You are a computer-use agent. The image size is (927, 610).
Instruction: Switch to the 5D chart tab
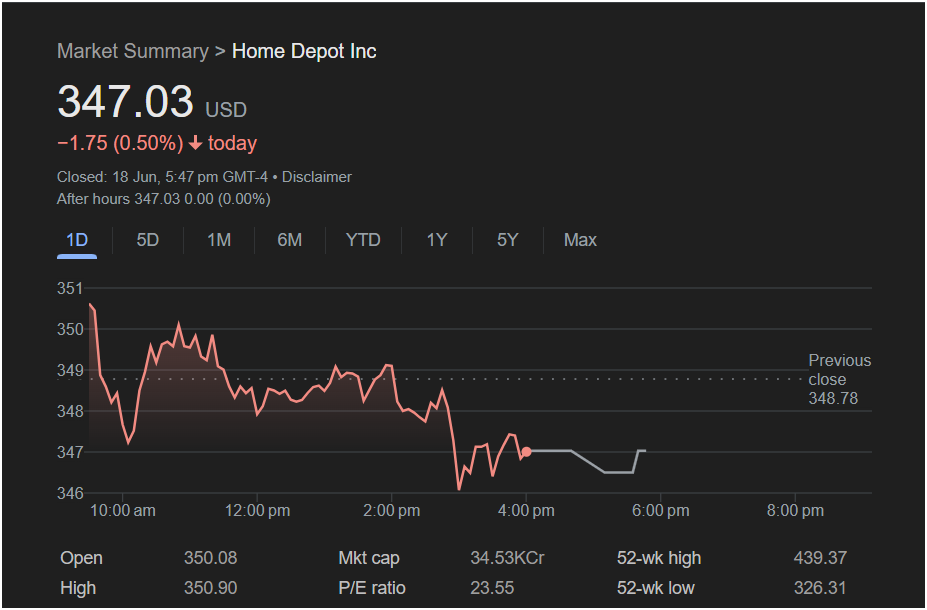(x=148, y=240)
